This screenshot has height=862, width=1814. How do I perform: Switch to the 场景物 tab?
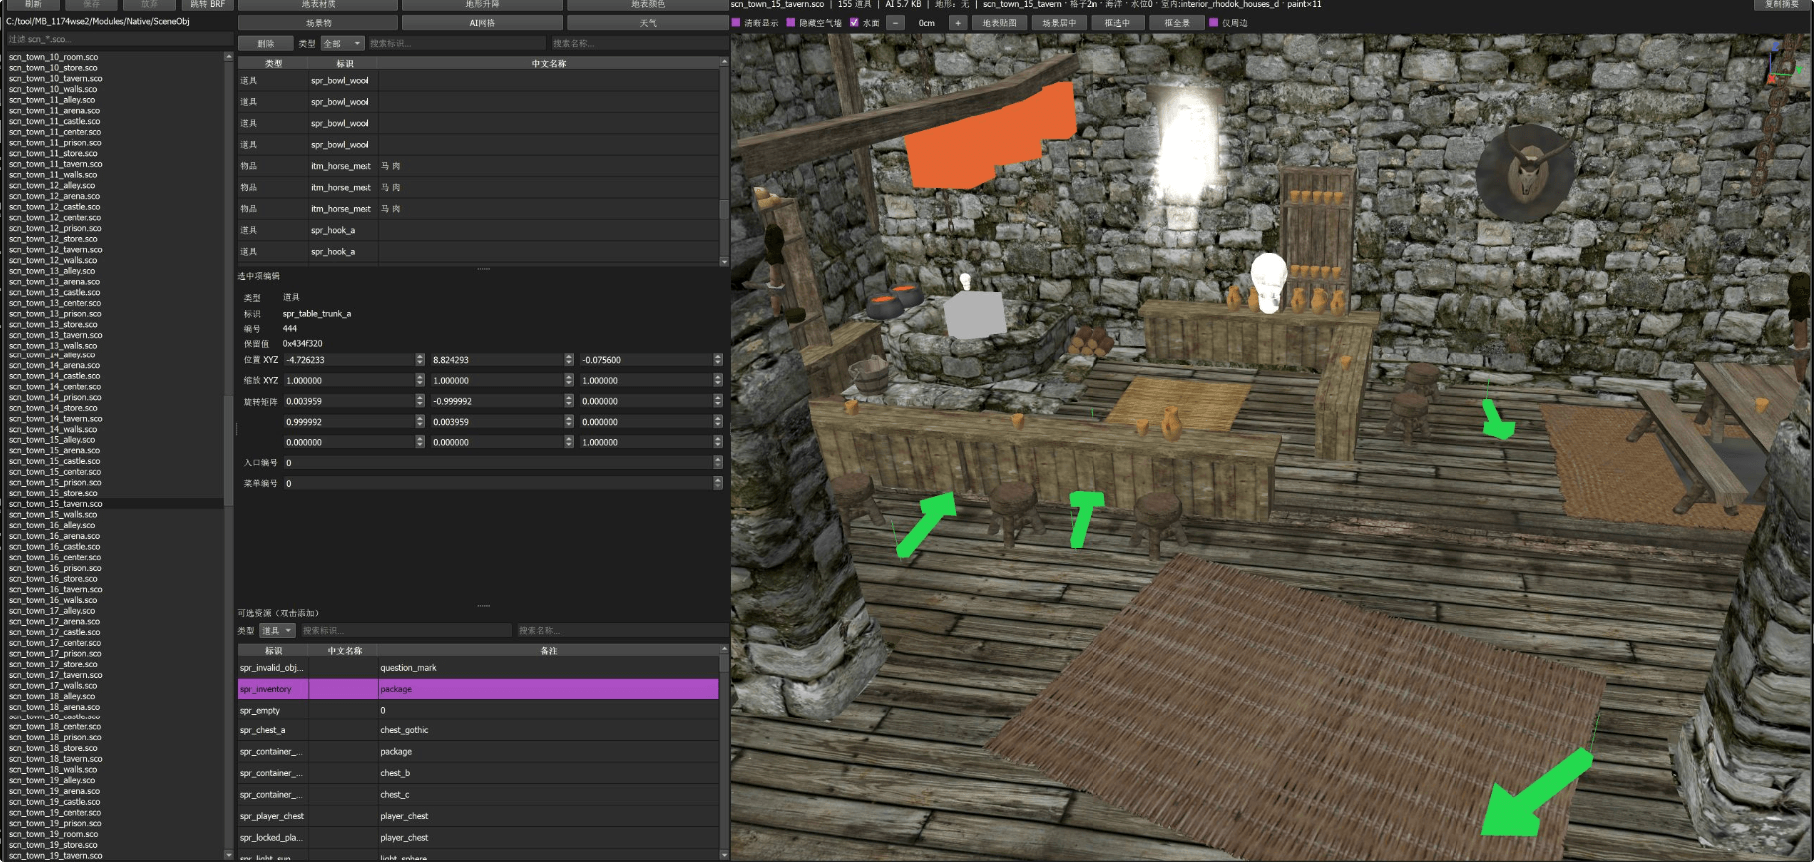[x=318, y=23]
